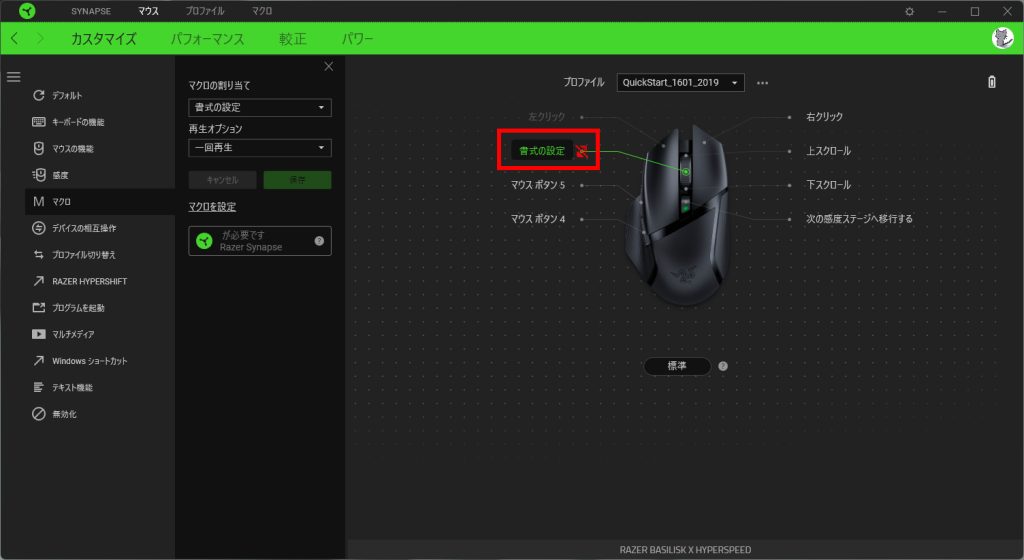Open 較正 tab
Screen dimensions: 1024x560
click(x=293, y=39)
